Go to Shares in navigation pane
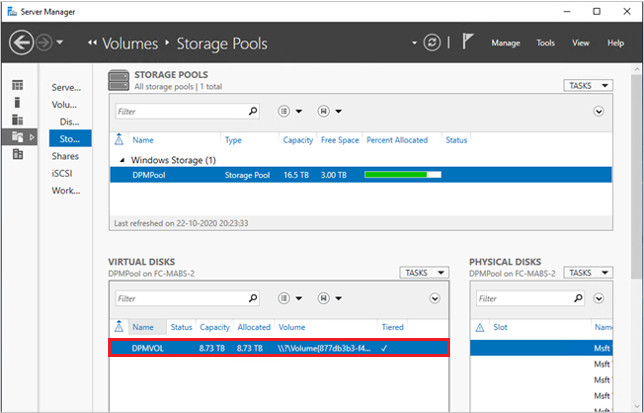 tap(65, 156)
